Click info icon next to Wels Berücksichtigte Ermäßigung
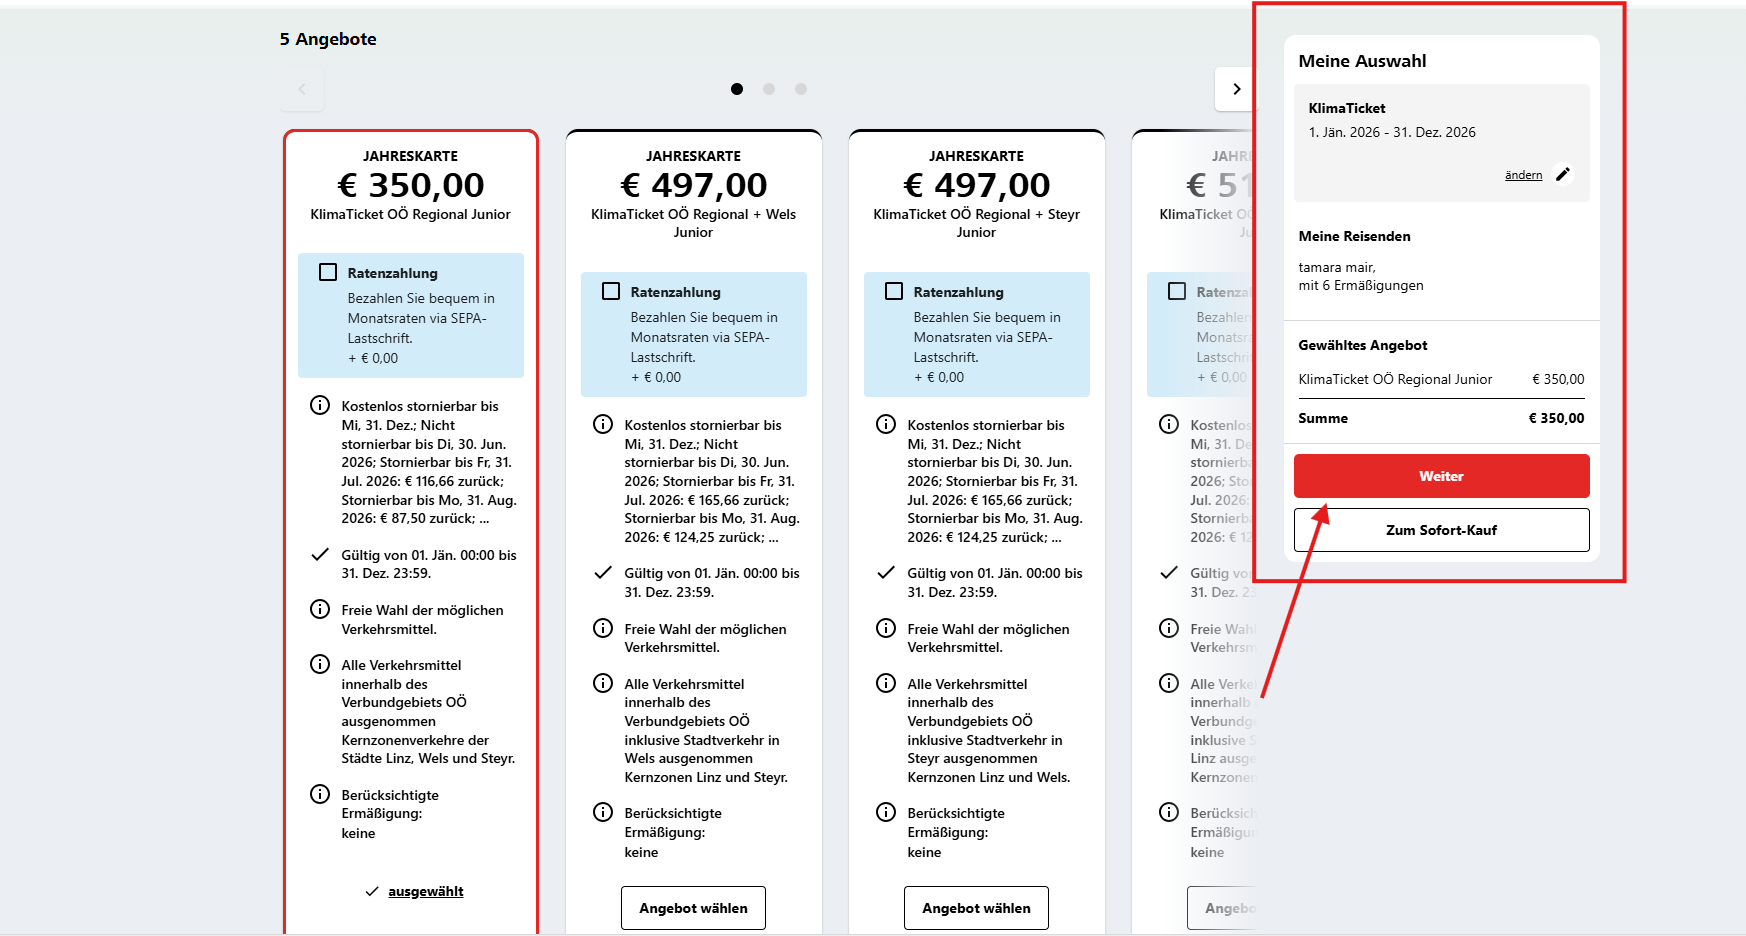The image size is (1746, 936). coord(603,812)
